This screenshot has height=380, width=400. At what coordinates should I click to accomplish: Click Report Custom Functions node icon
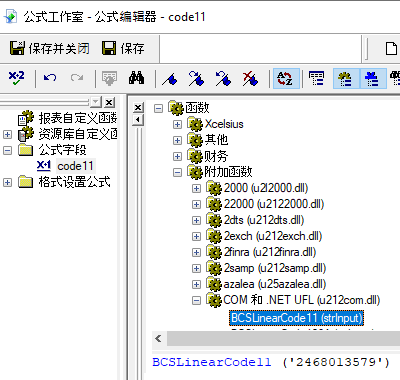pyautogui.click(x=26, y=118)
